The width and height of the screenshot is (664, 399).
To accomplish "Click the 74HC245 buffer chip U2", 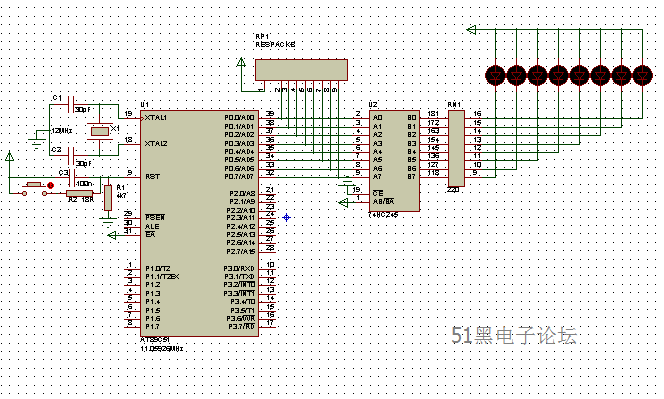I will 395,161.
